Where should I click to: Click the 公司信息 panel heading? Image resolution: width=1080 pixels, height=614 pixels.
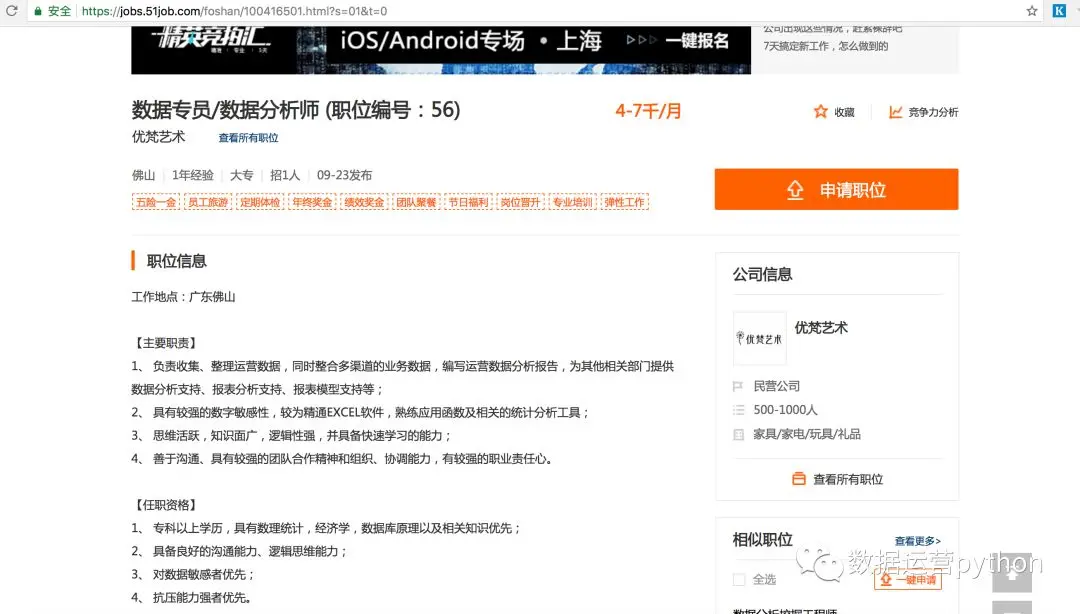coord(762,274)
